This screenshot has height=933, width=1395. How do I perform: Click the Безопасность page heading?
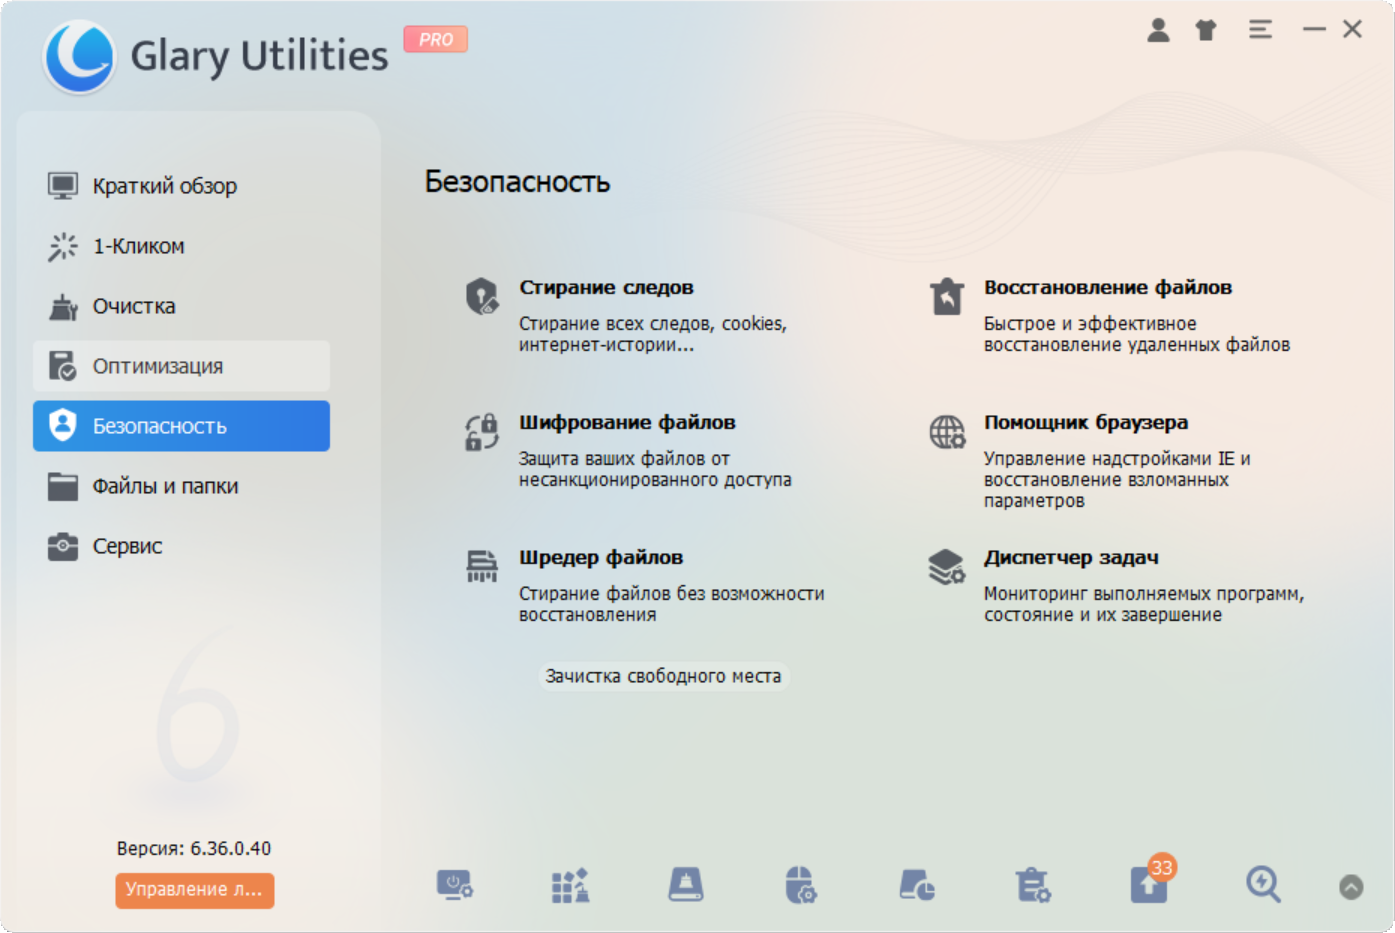[517, 182]
